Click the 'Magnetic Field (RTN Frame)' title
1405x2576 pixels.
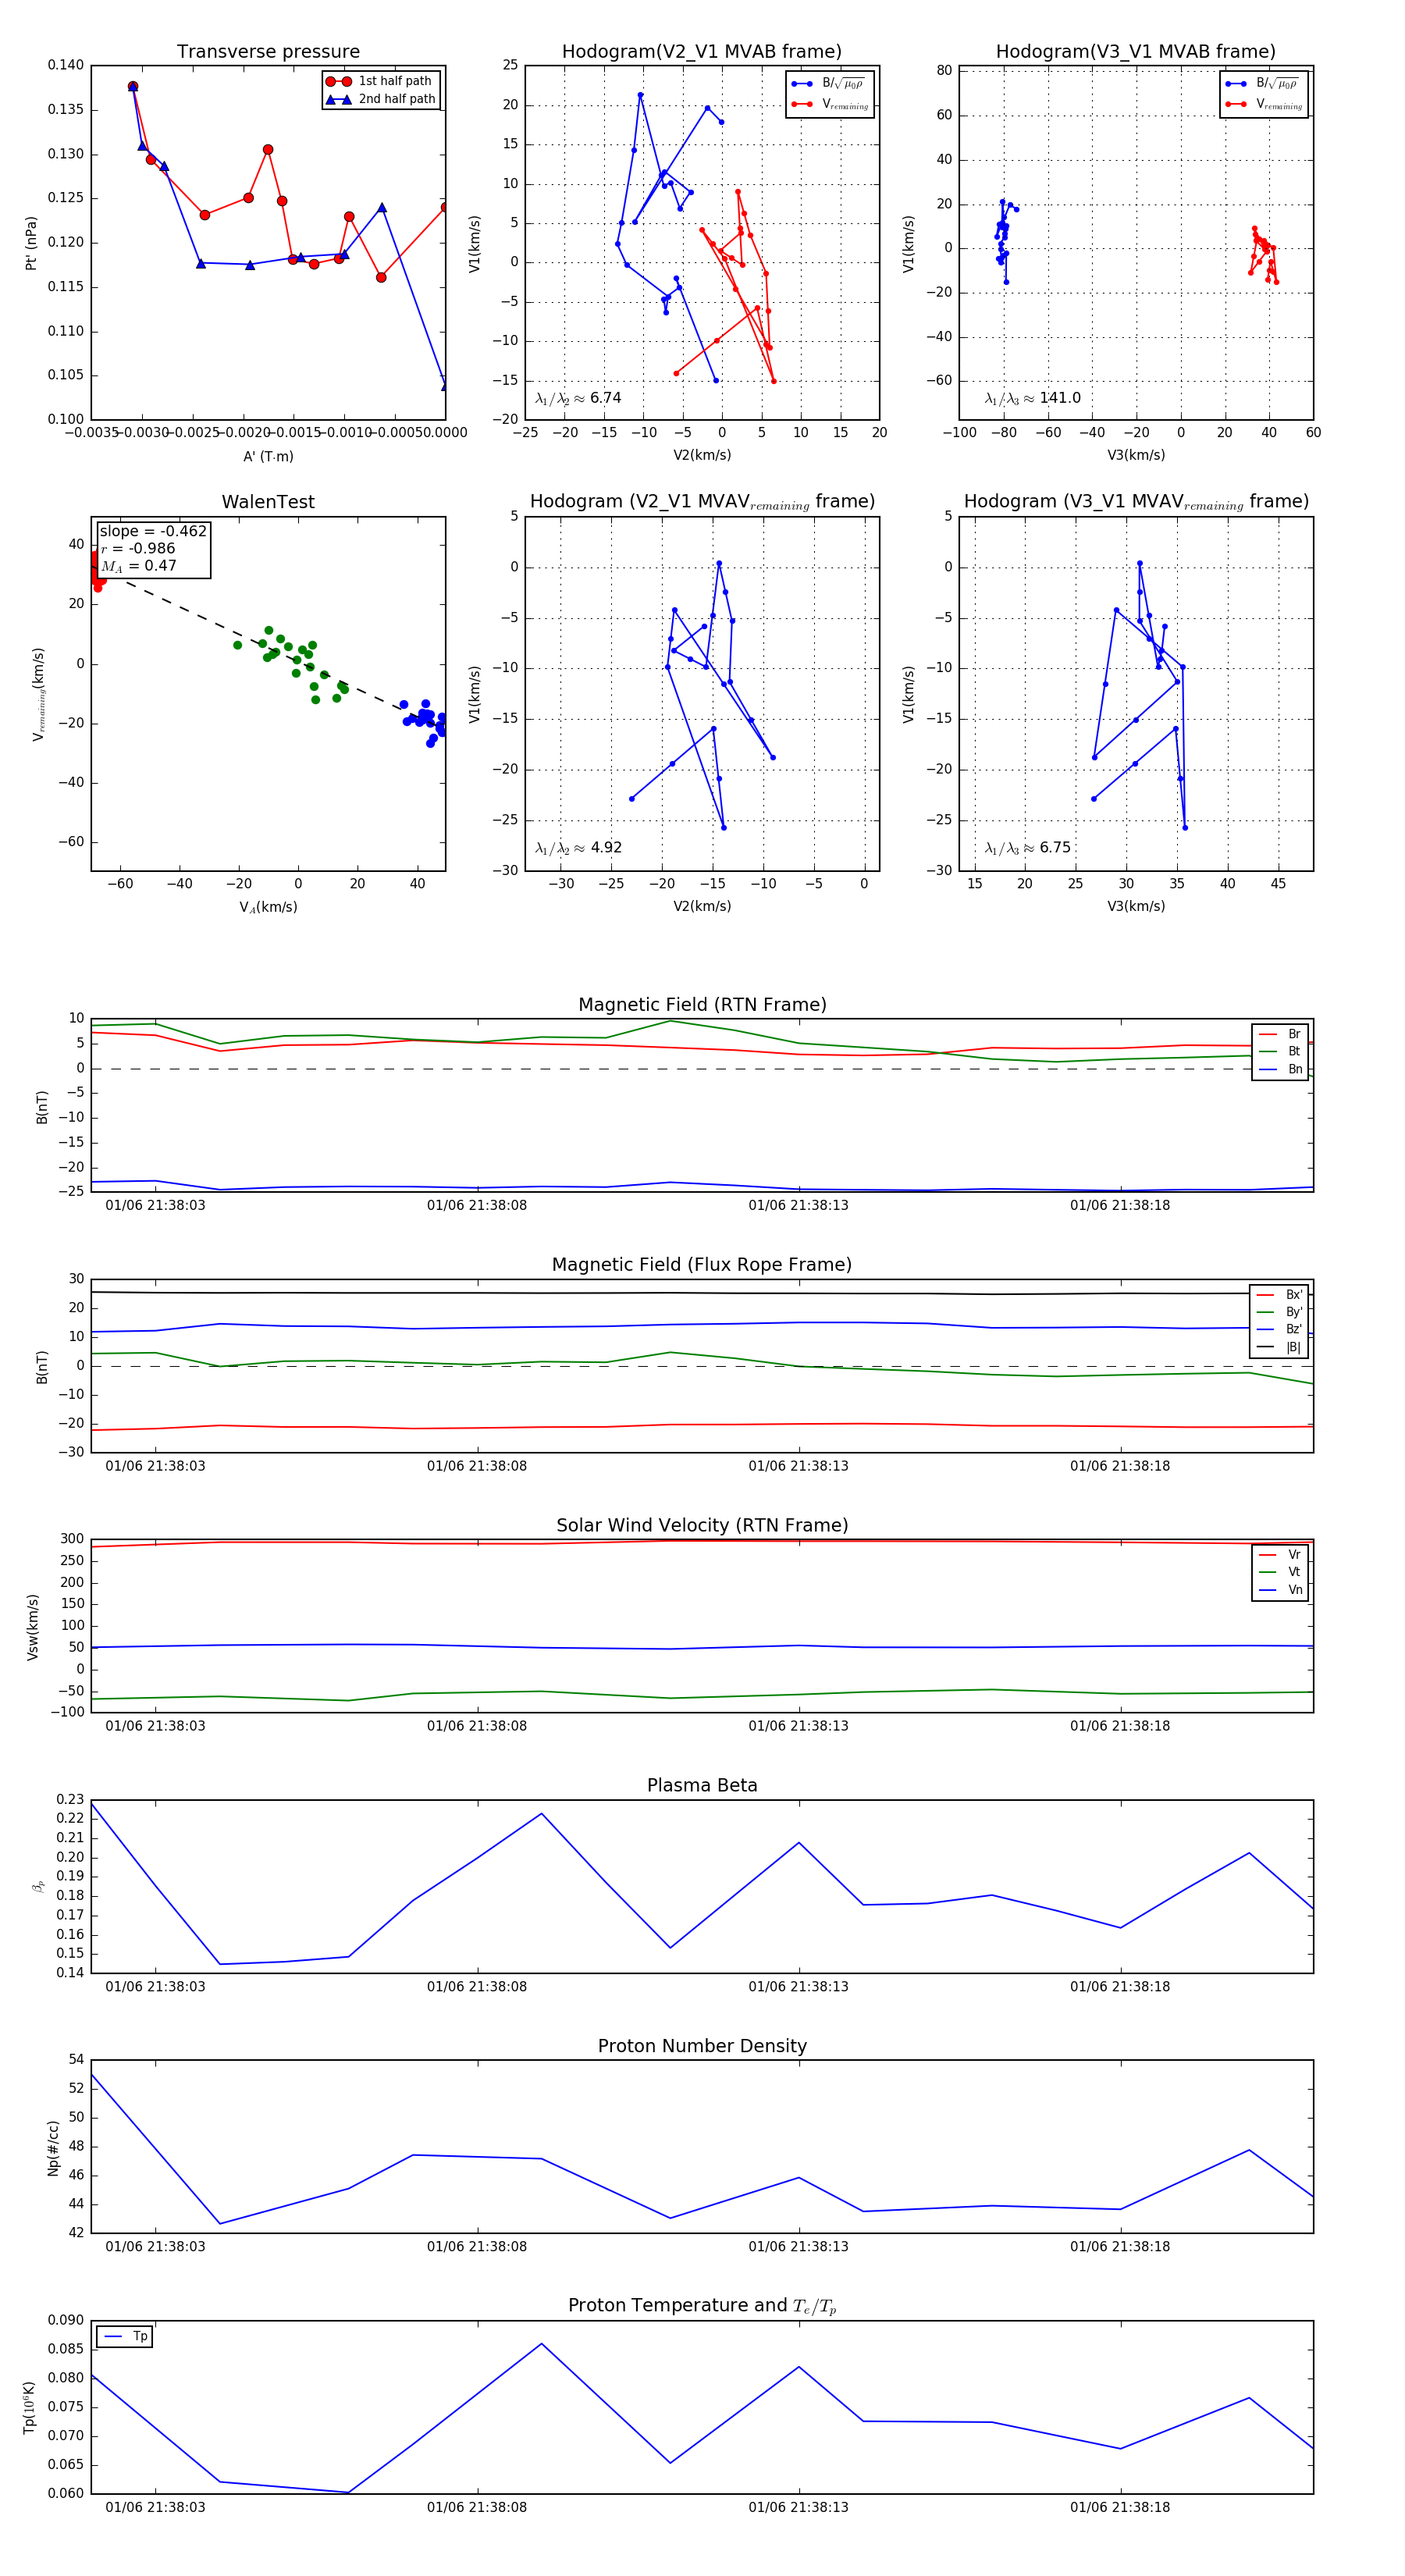click(x=702, y=1005)
